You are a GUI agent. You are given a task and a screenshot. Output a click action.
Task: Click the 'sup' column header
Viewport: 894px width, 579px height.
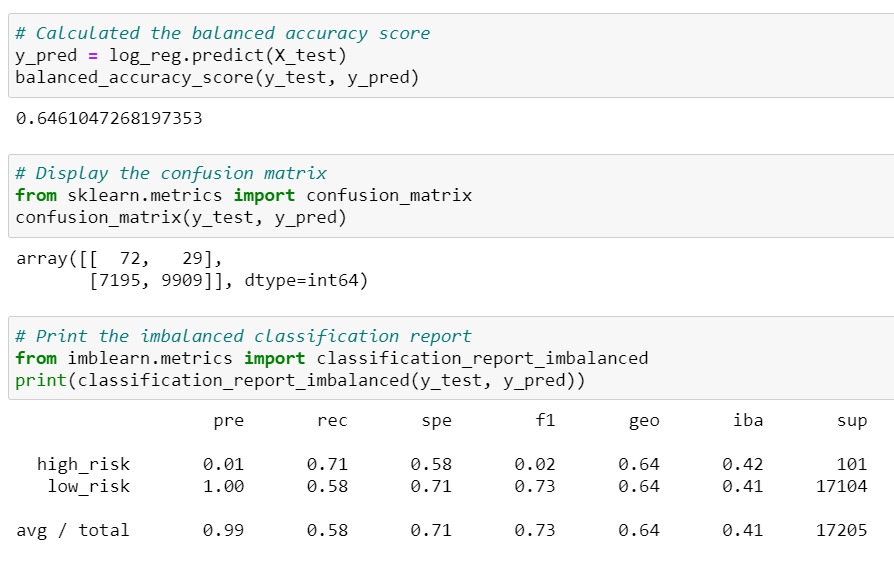(x=852, y=421)
